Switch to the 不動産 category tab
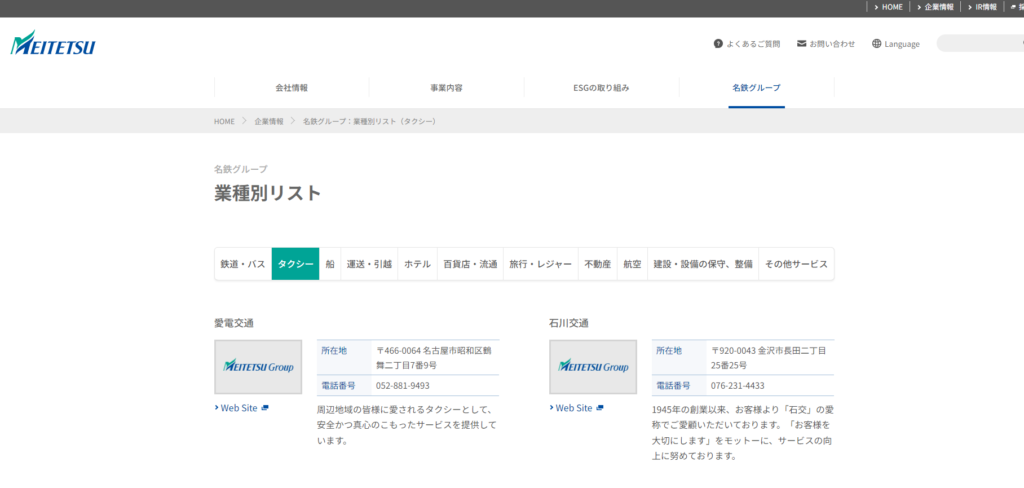The image size is (1024, 488). pos(597,264)
